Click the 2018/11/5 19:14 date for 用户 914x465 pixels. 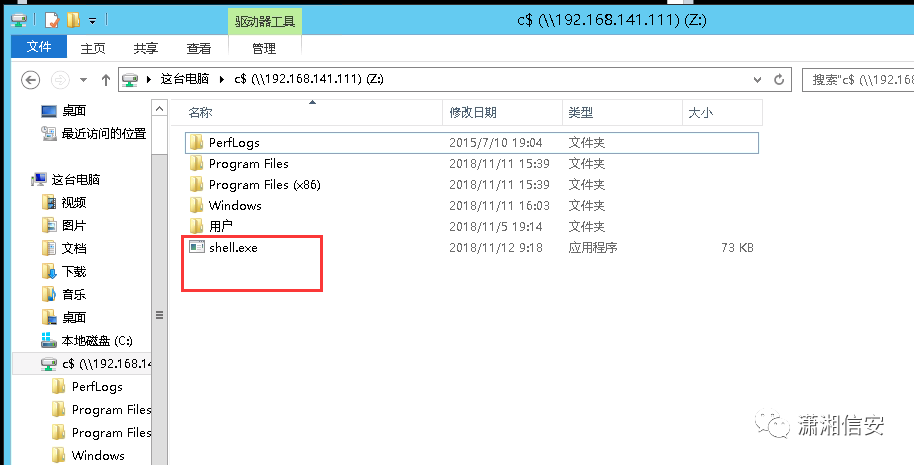[x=495, y=227]
